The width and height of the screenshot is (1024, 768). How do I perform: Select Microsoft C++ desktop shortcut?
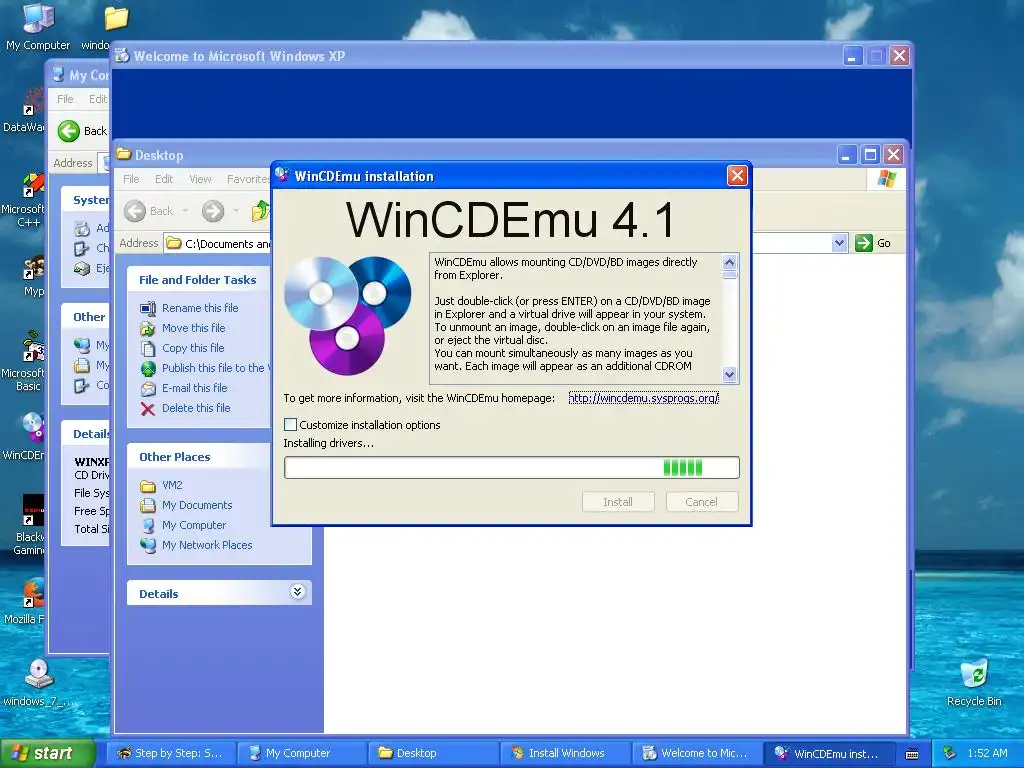[x=24, y=200]
